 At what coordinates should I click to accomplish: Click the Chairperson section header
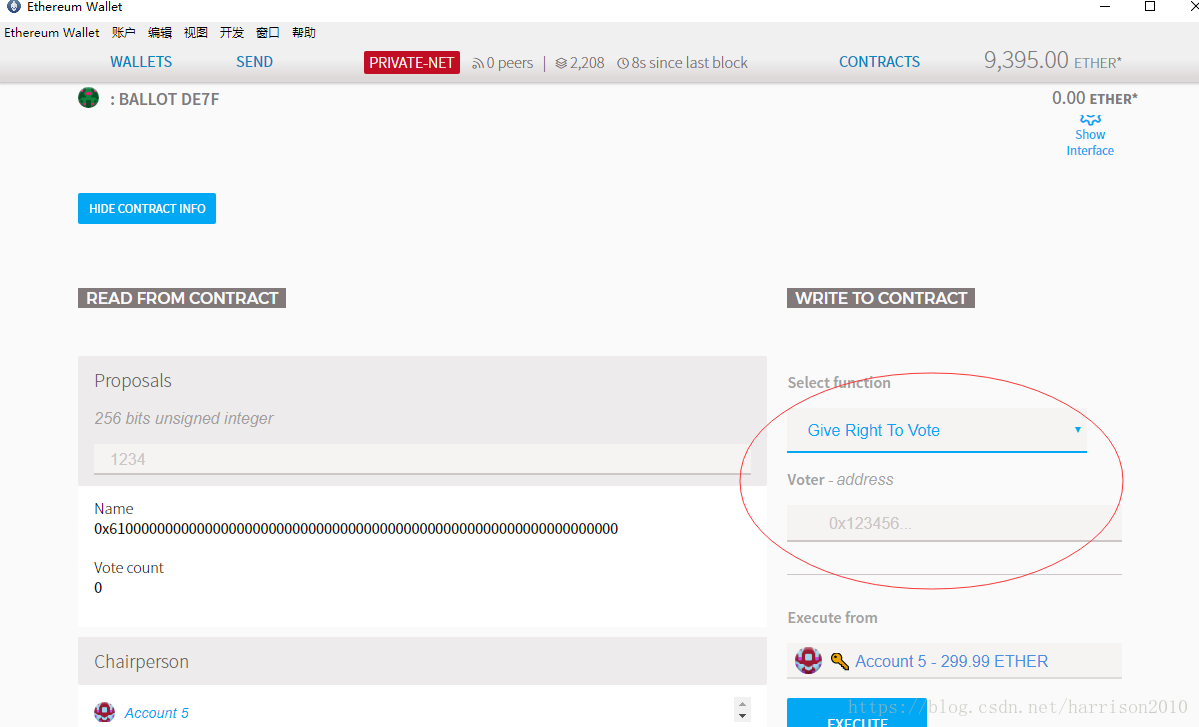coord(422,661)
